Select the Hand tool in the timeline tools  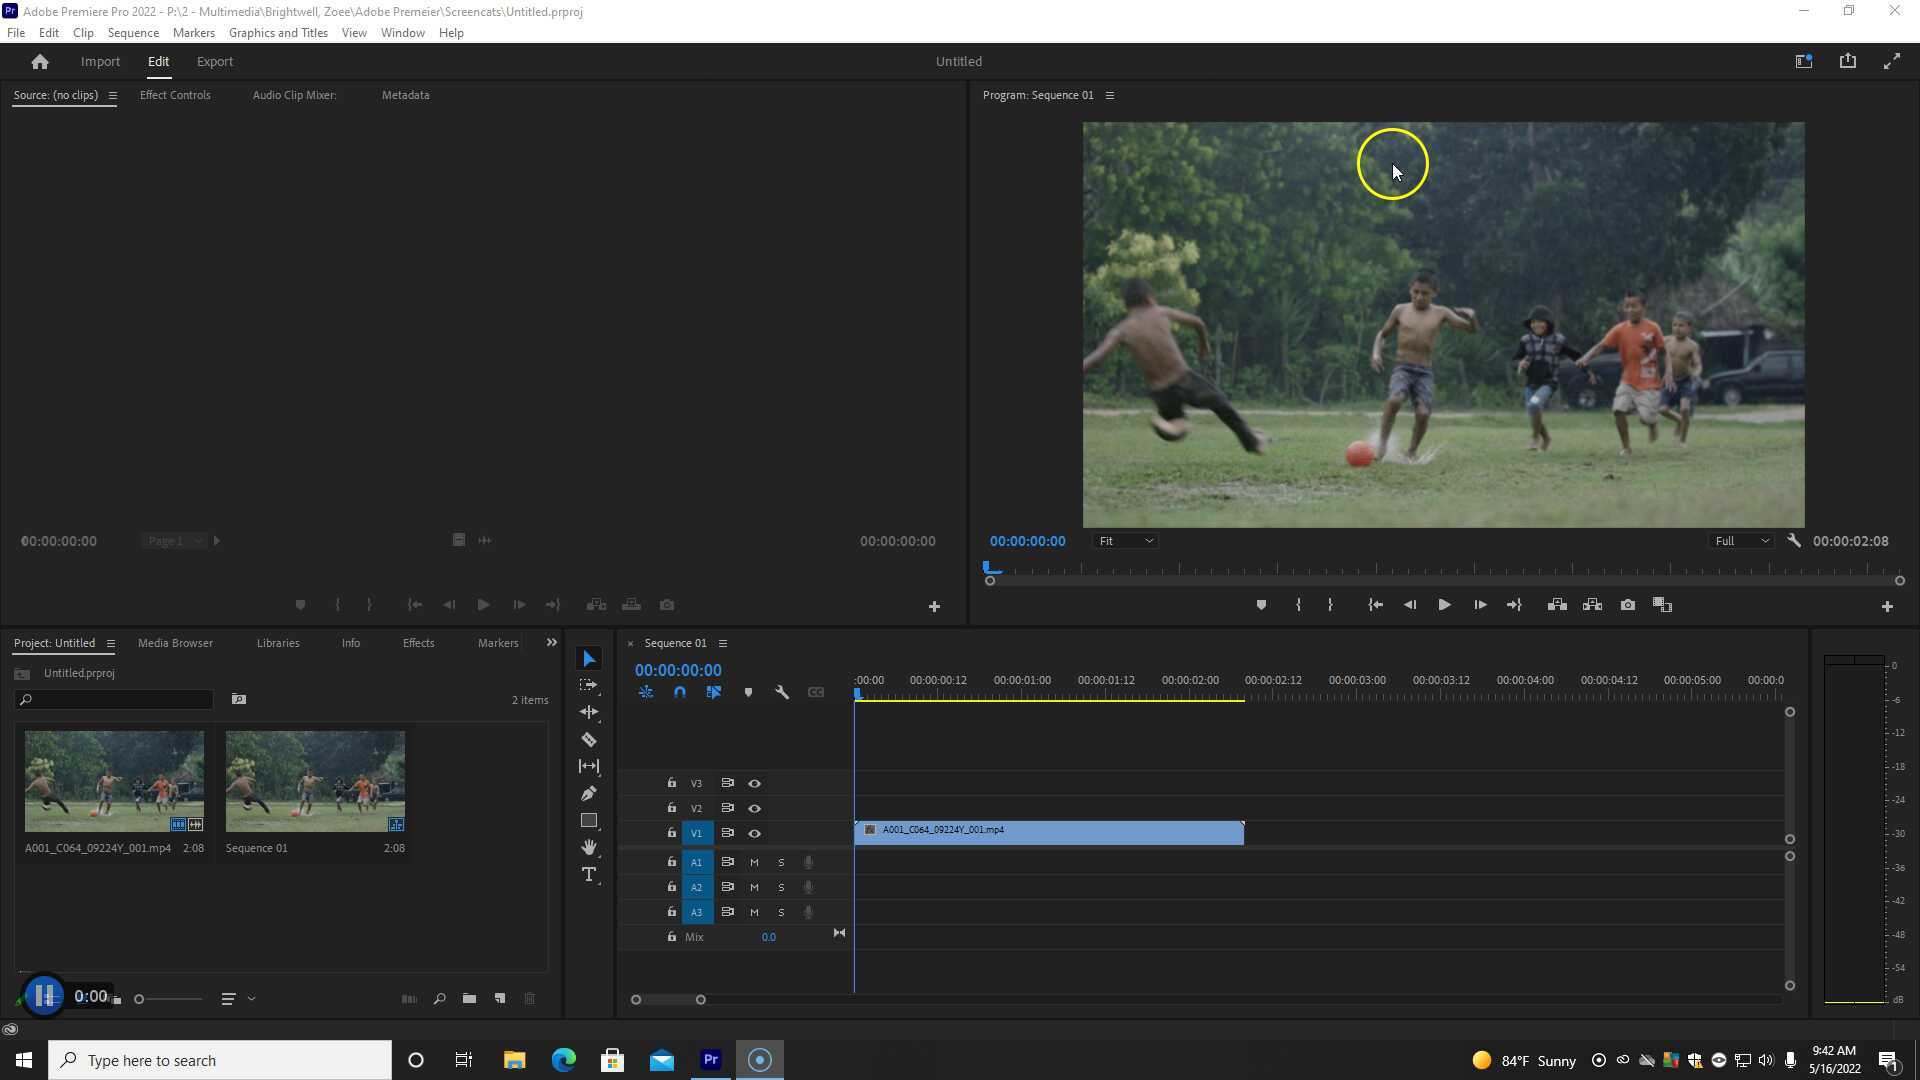[589, 847]
